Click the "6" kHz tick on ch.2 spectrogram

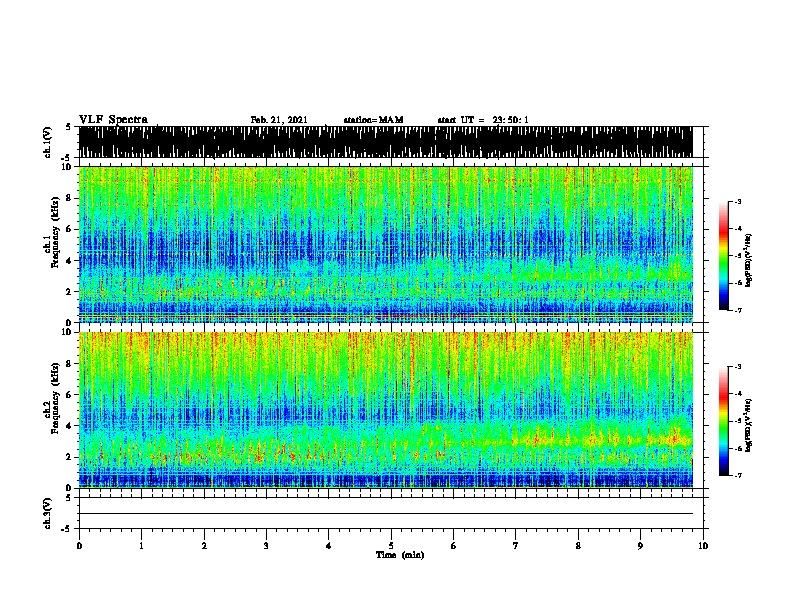pyautogui.click(x=70, y=395)
